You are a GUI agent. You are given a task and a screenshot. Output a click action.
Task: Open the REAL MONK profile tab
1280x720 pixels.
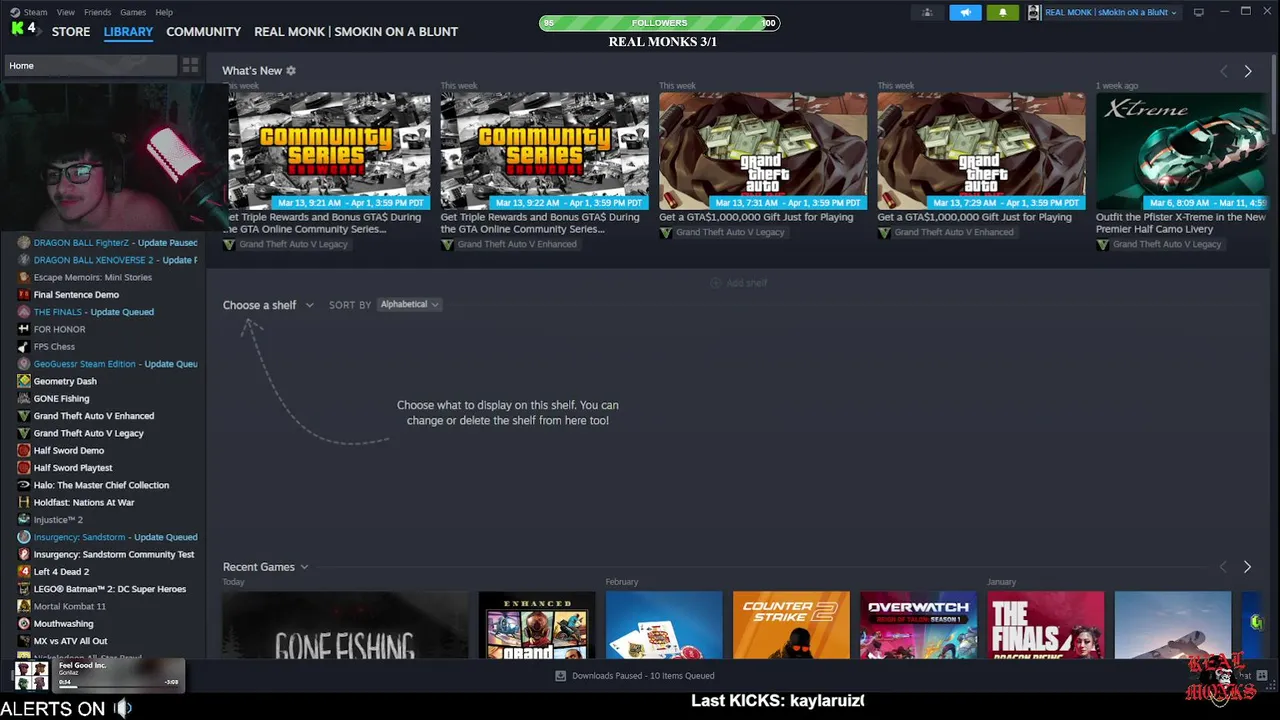tap(356, 31)
